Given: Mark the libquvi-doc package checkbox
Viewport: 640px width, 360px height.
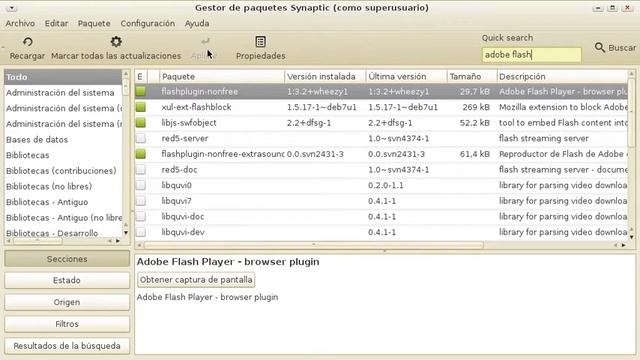Looking at the screenshot, I should pyautogui.click(x=141, y=216).
